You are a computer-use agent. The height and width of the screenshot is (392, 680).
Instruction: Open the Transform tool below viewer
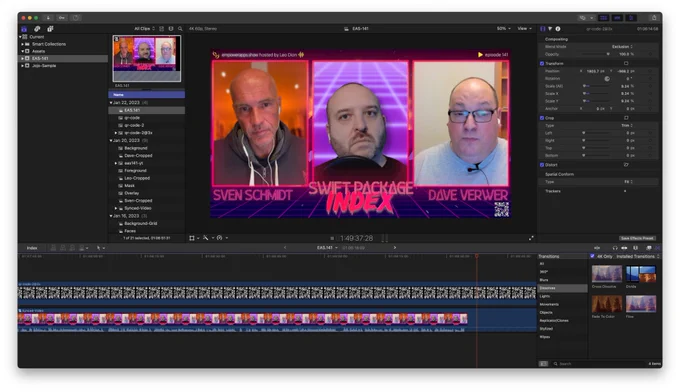click(193, 238)
